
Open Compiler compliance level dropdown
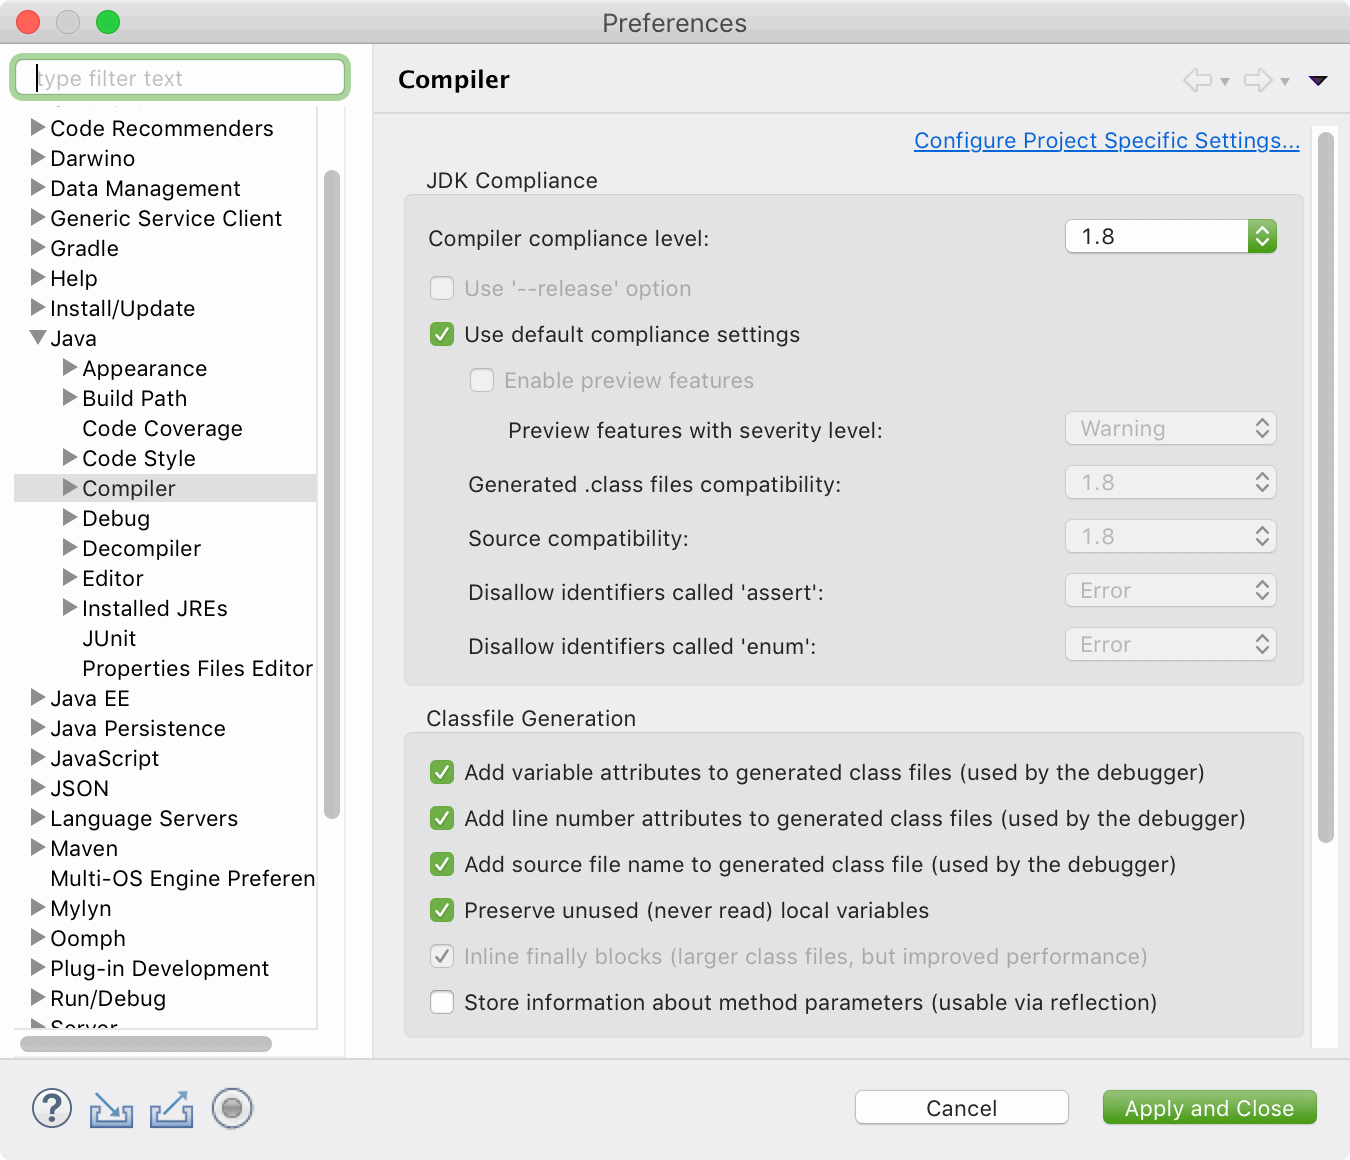point(1170,237)
